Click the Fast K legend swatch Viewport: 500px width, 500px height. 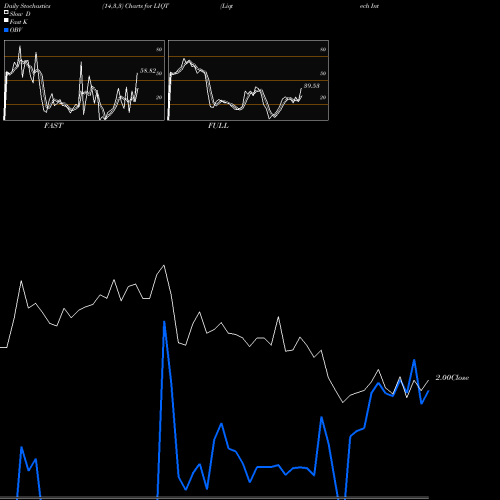(x=6, y=20)
